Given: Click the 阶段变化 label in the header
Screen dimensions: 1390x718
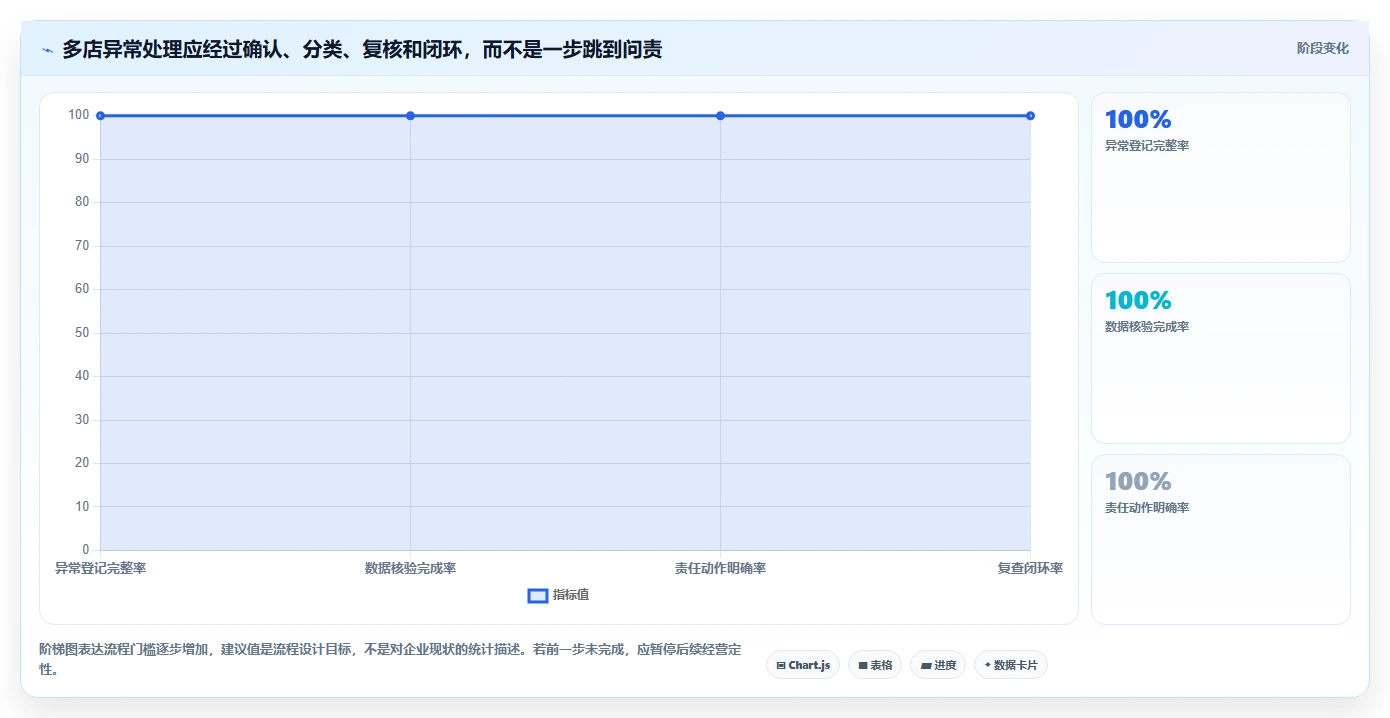Looking at the screenshot, I should click(x=1323, y=48).
